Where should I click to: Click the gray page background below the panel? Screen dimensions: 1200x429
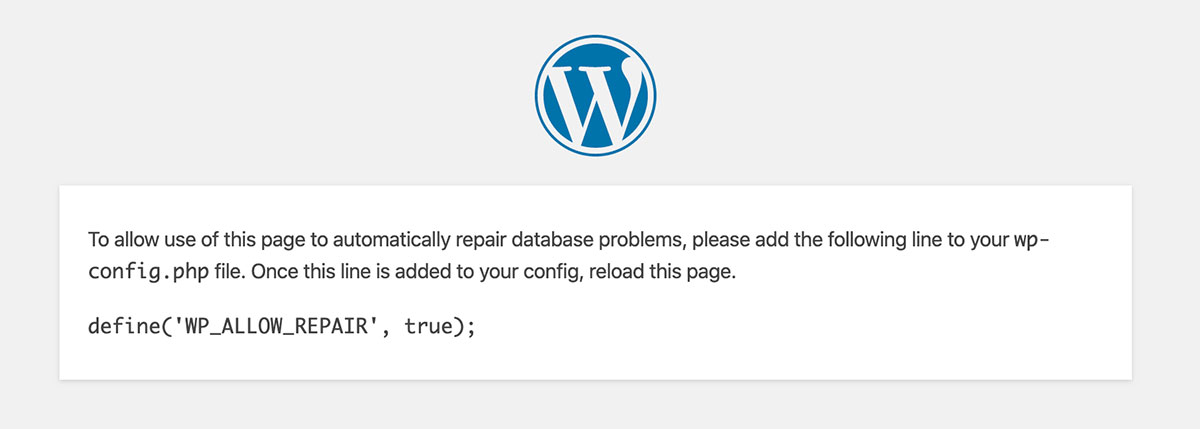tap(600, 405)
